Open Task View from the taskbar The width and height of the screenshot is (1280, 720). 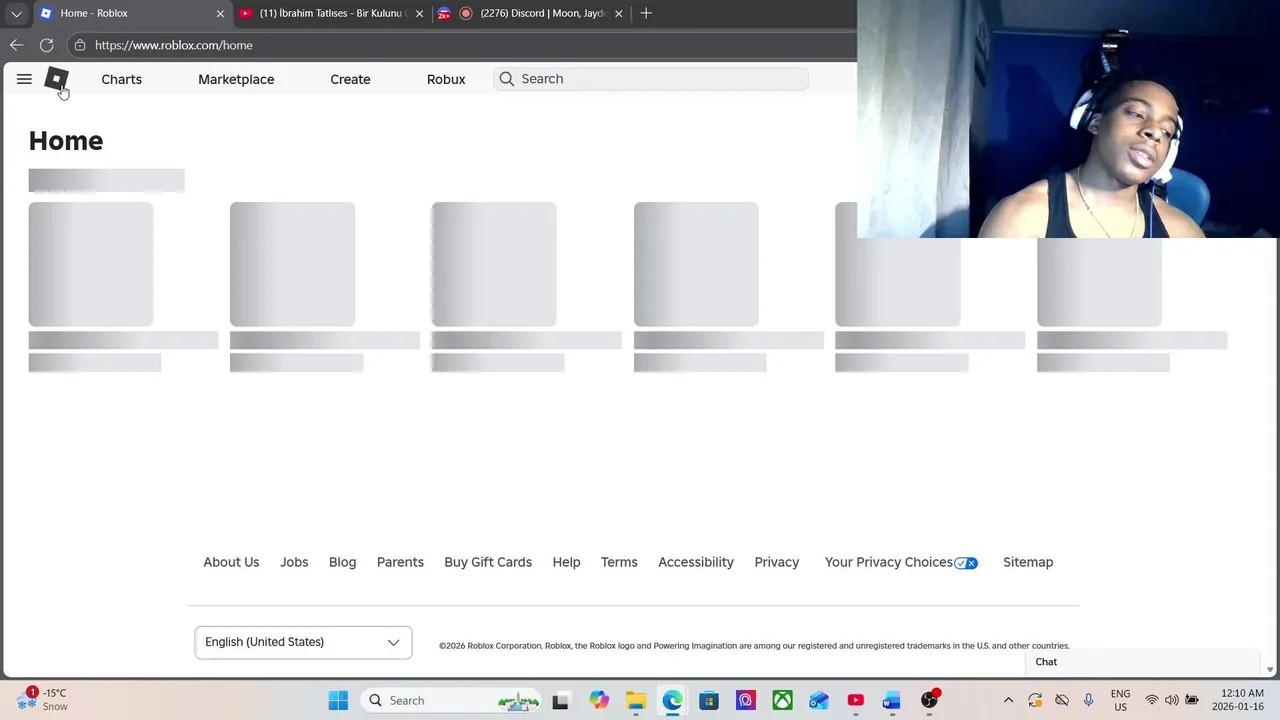click(x=561, y=700)
